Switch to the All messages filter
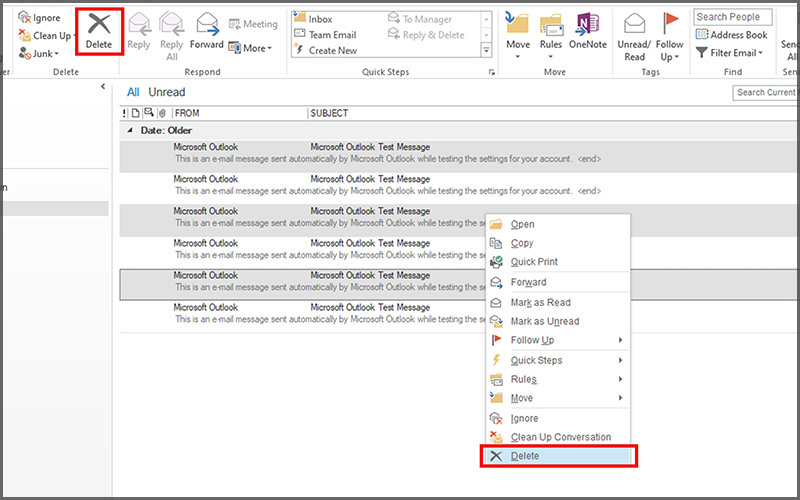The height and width of the screenshot is (500, 800). point(133,92)
